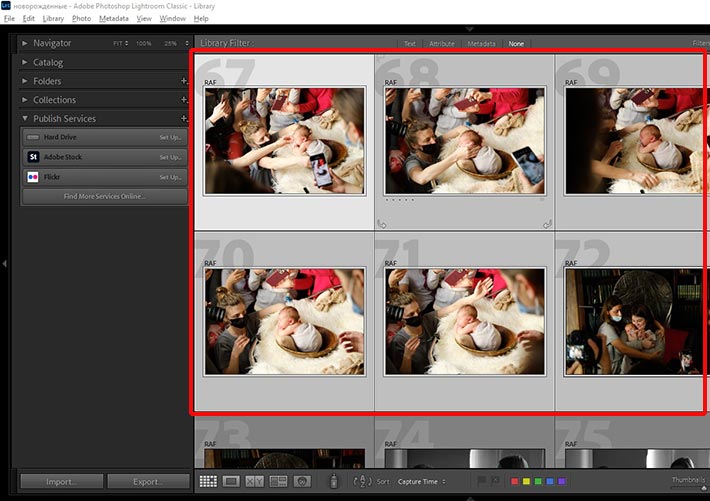Switch to Grid view icon in toolbar
Image resolution: width=710 pixels, height=501 pixels.
[208, 481]
